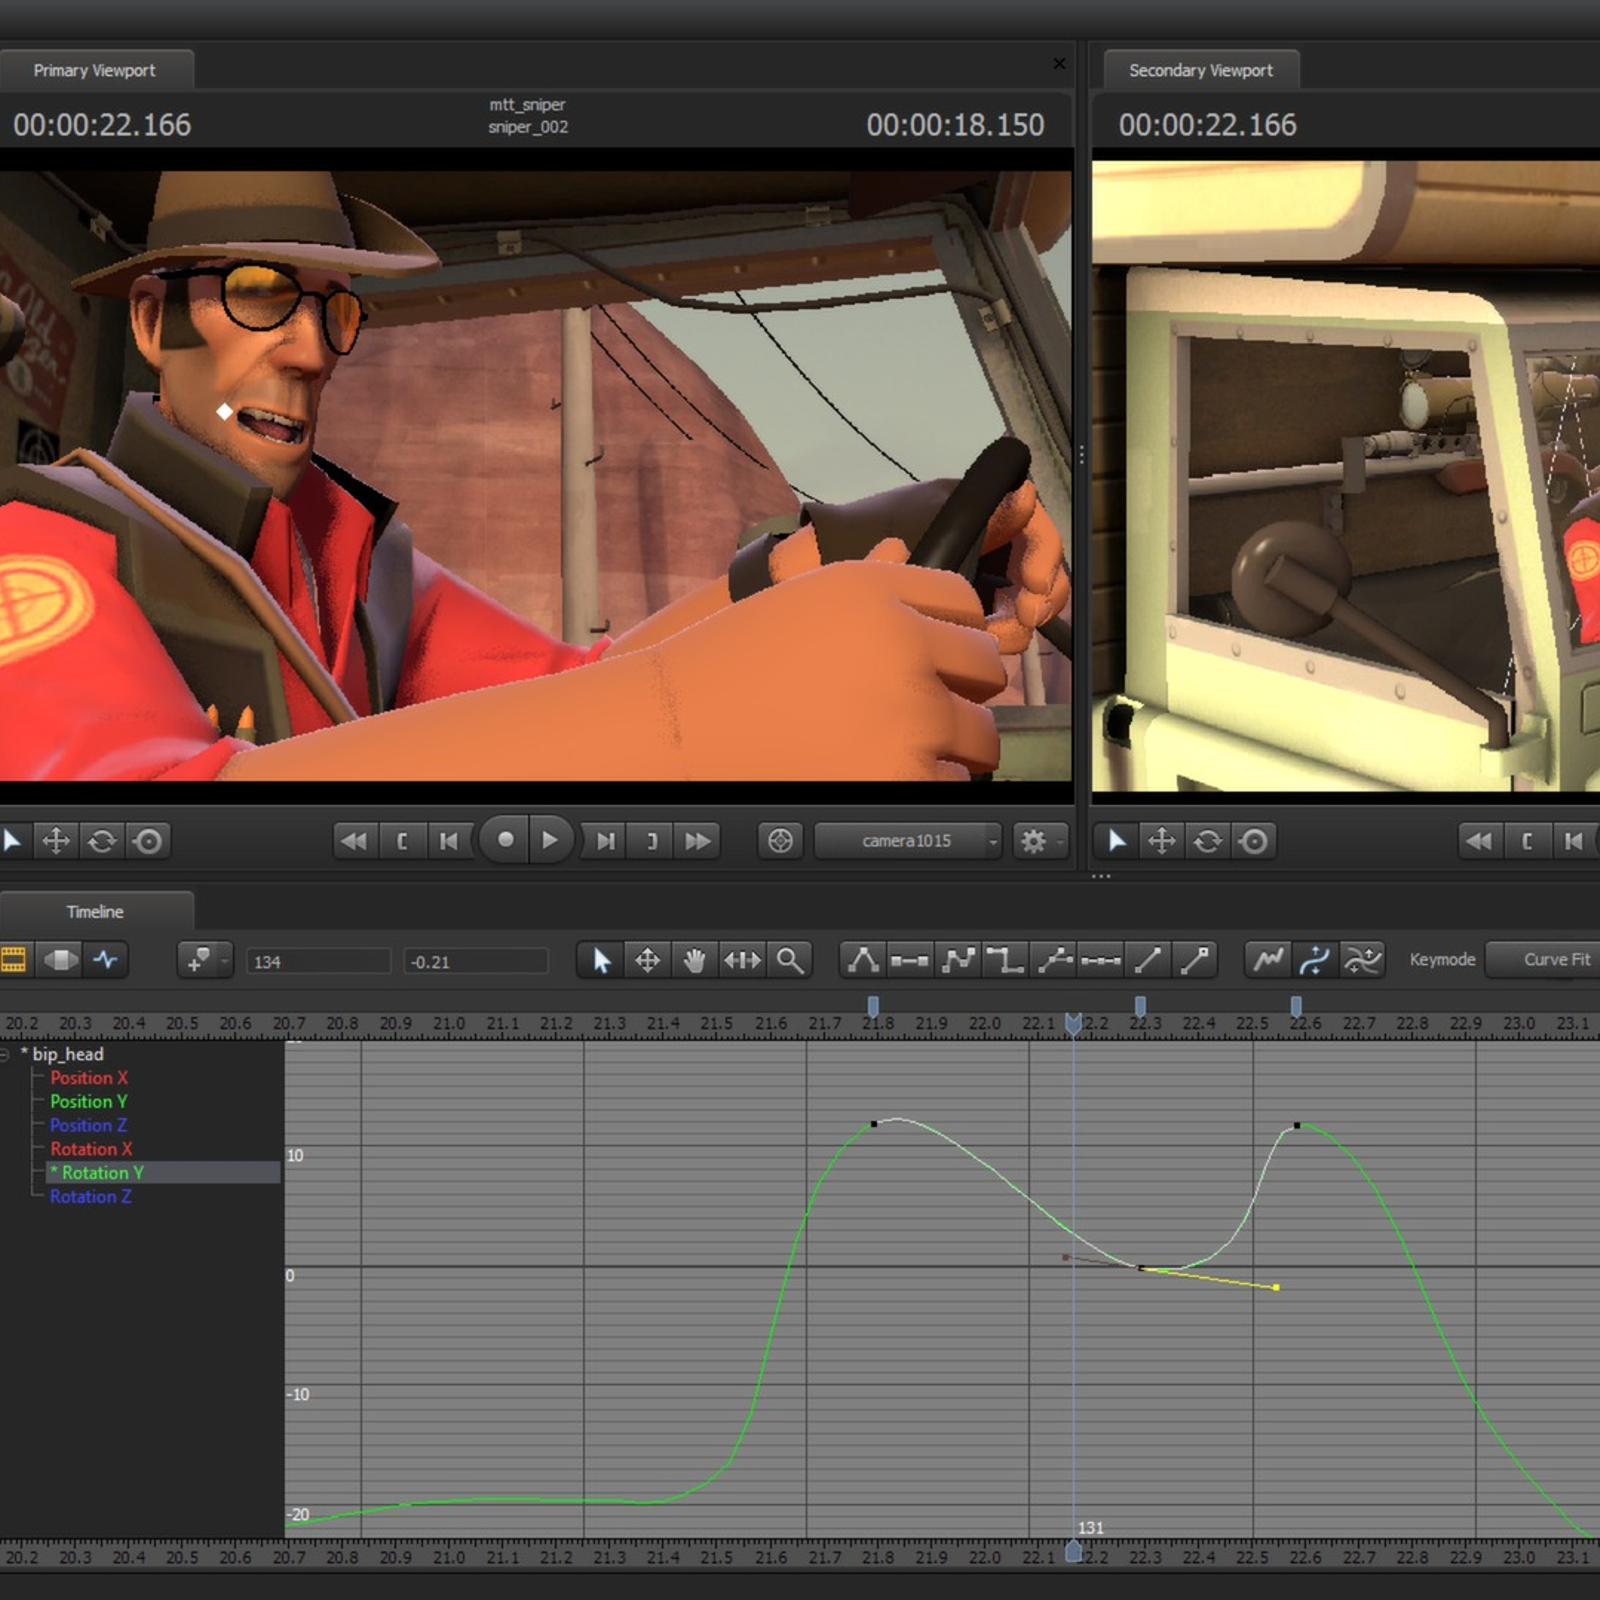Select the Rotation X channel
1600x1600 pixels.
pos(91,1149)
